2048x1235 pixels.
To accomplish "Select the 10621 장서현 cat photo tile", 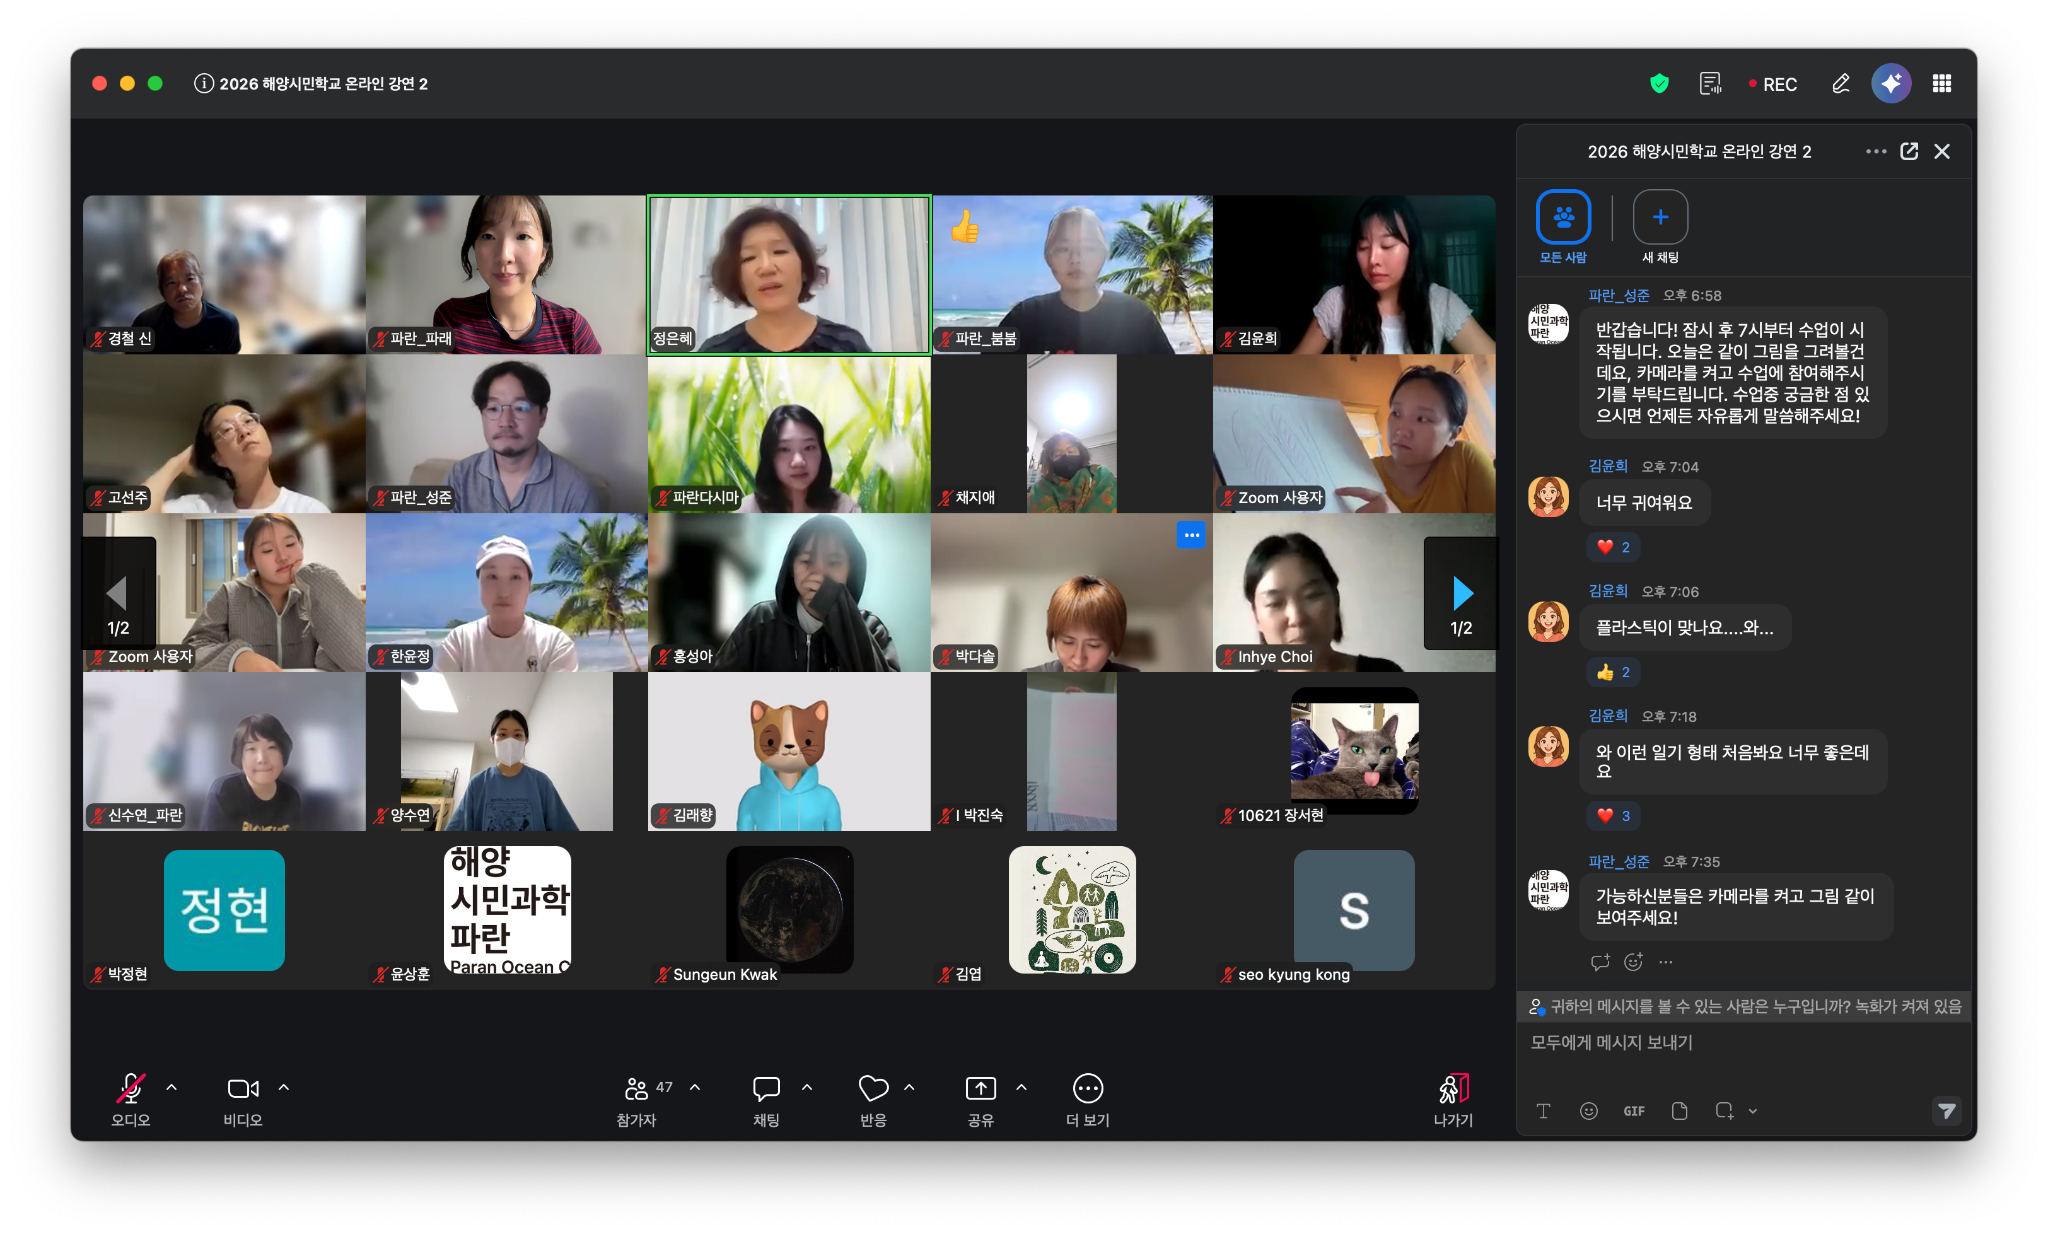I will pos(1354,752).
